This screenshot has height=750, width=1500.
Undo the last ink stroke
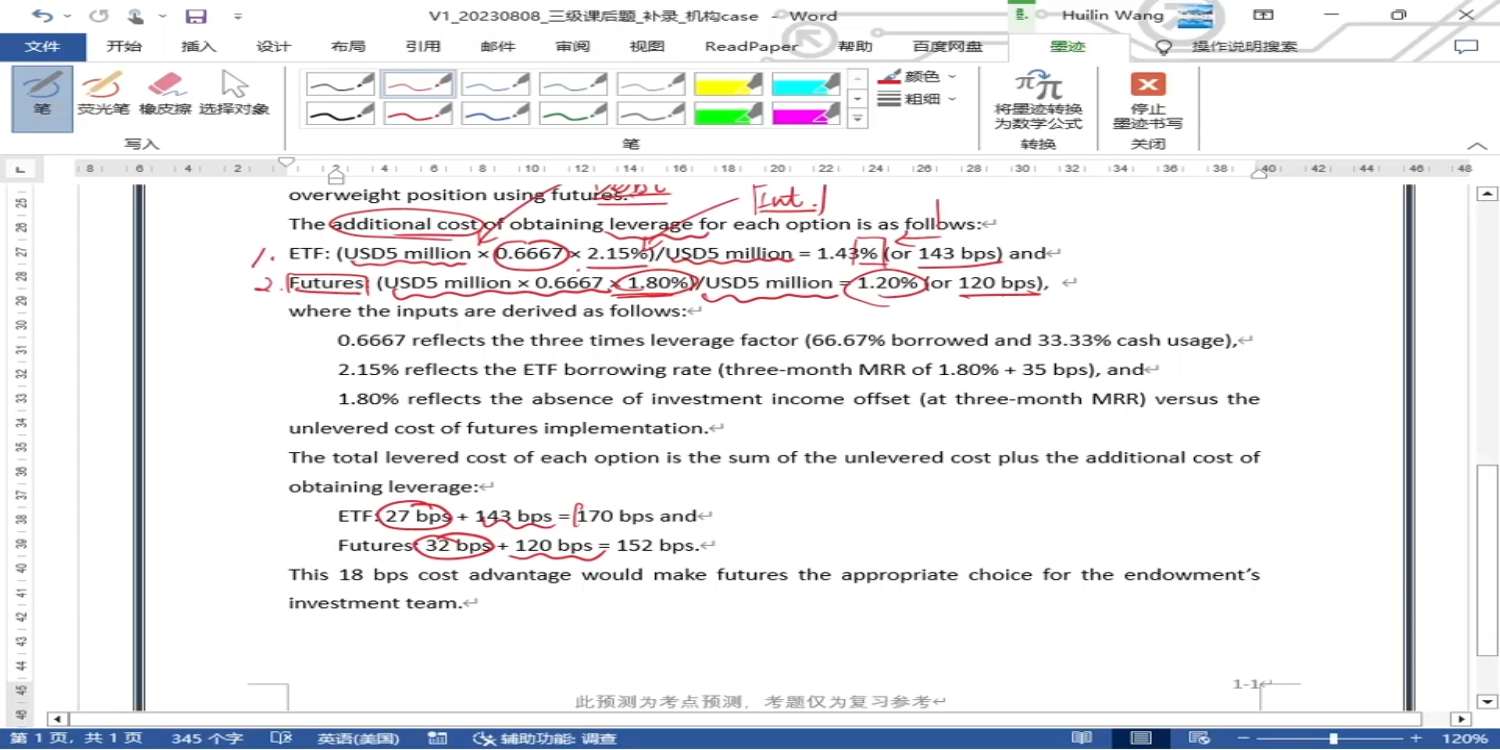[x=43, y=16]
